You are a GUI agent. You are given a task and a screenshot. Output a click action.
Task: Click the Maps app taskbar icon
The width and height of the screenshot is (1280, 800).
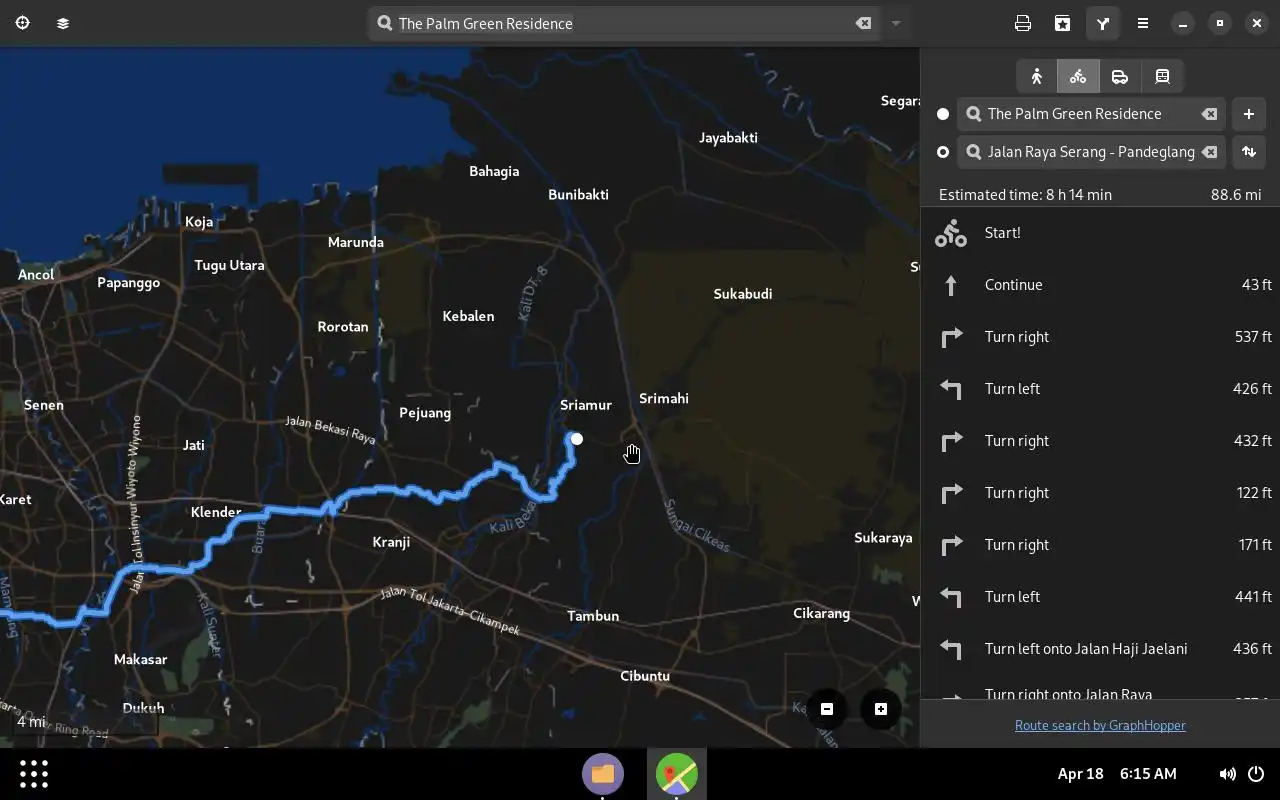point(677,773)
